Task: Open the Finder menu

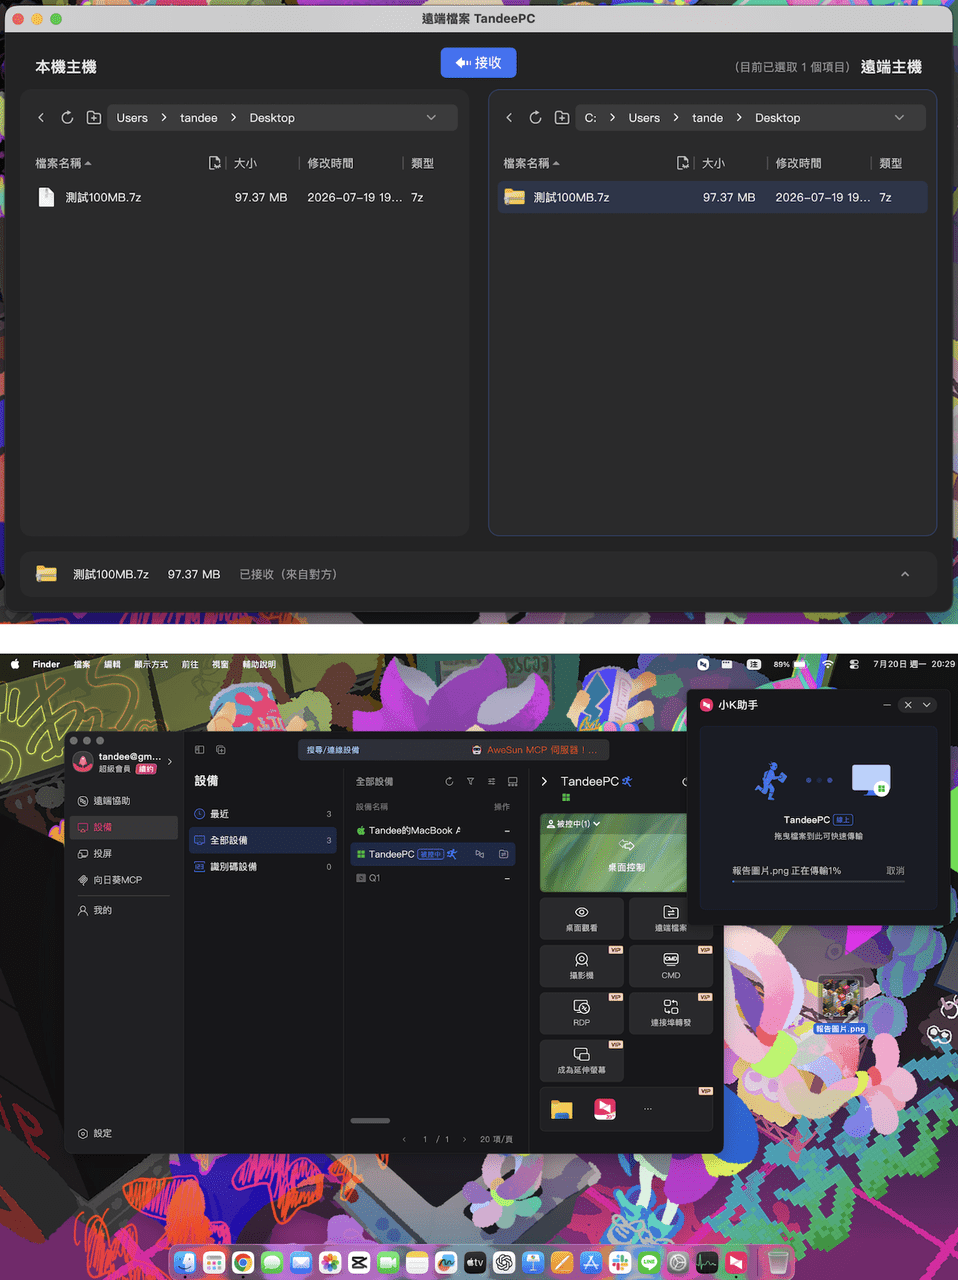Action: click(x=46, y=664)
